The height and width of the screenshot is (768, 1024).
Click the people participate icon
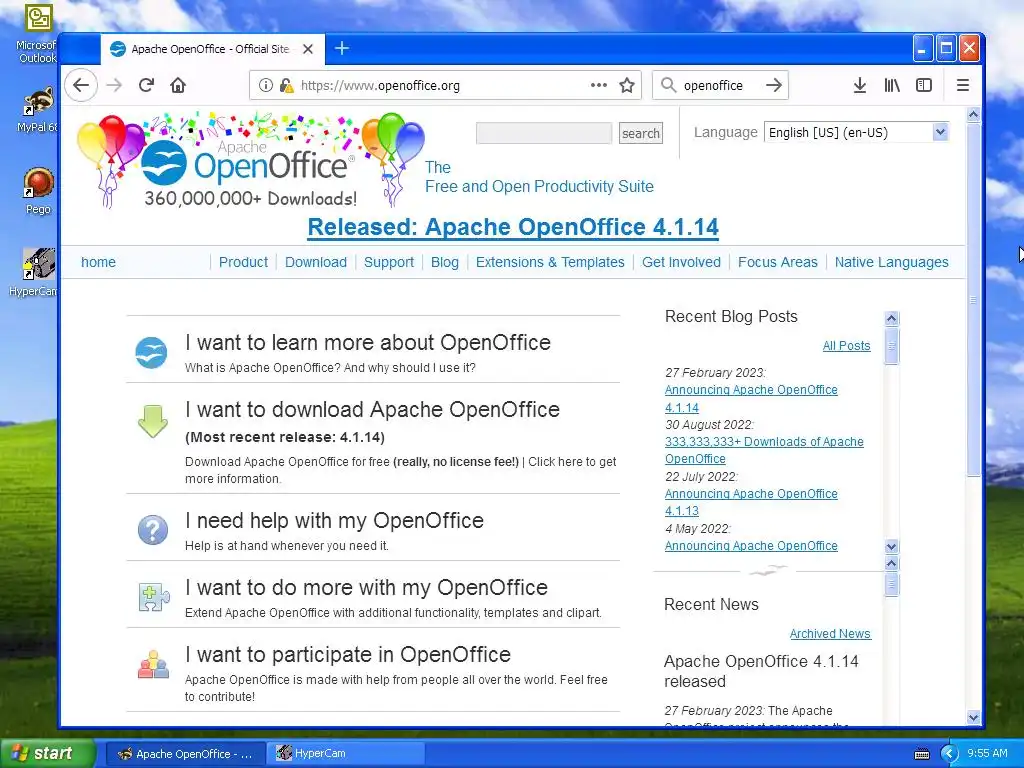(153, 664)
